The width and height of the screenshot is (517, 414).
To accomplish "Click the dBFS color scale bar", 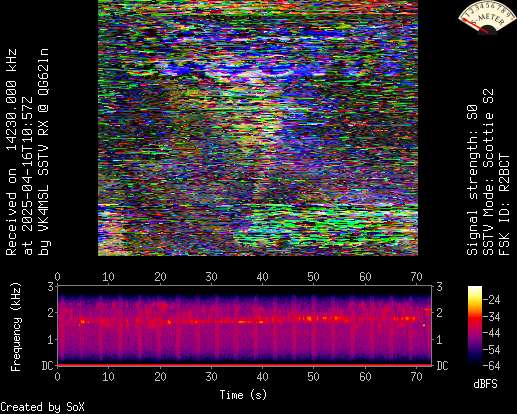I will 475,326.
